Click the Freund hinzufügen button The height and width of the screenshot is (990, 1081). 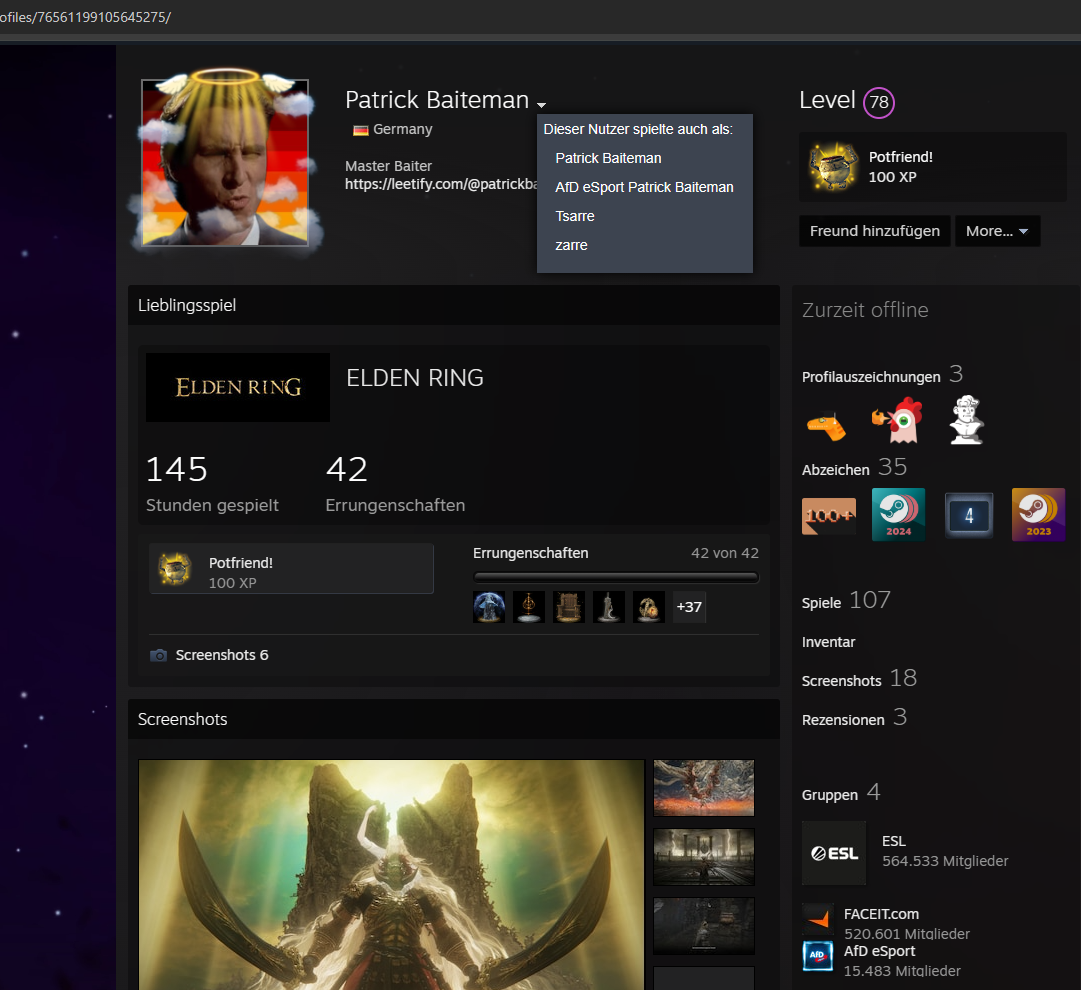(874, 231)
